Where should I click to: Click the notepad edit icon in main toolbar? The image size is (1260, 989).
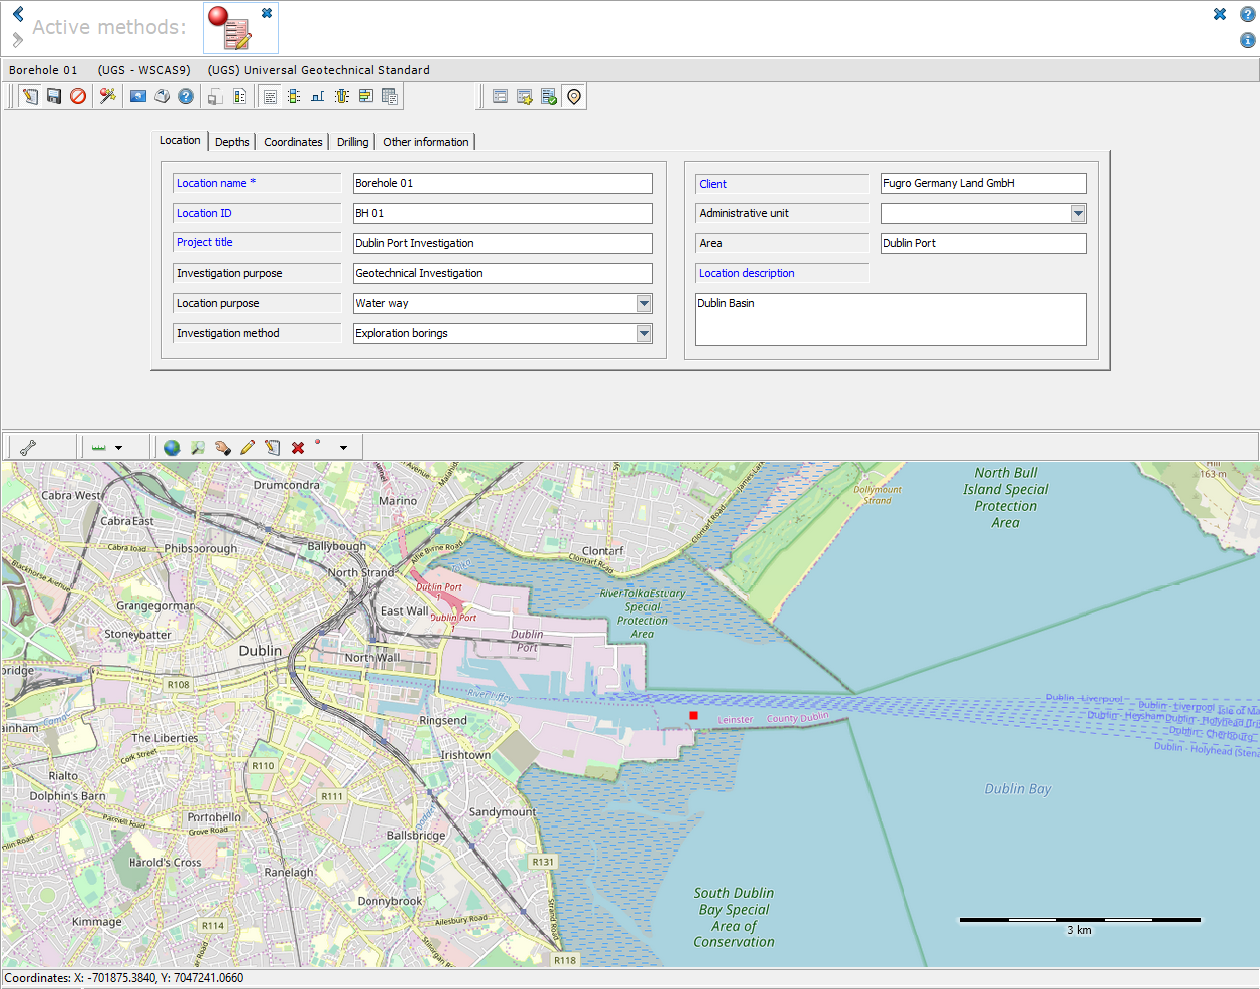30,96
